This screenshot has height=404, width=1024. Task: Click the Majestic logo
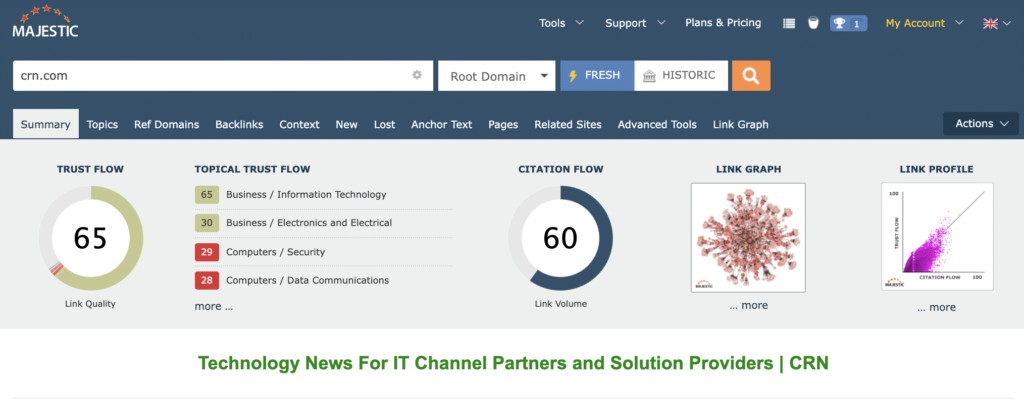point(45,21)
